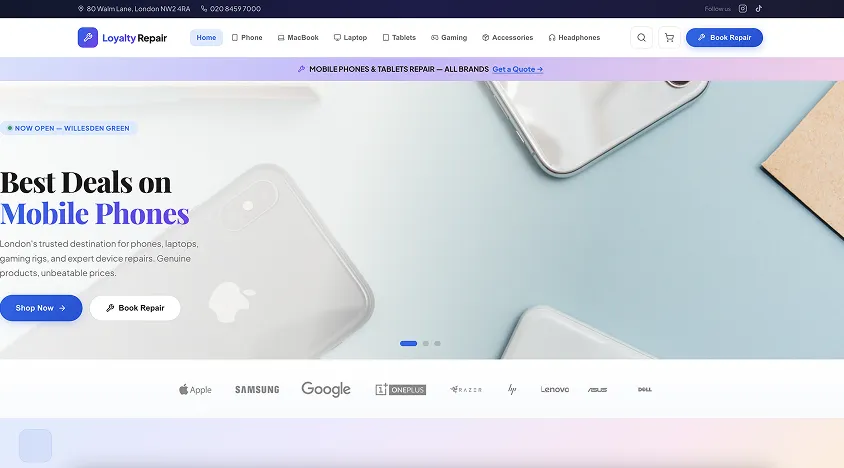The image size is (844, 468).
Task: Open the site search icon
Action: 641,38
